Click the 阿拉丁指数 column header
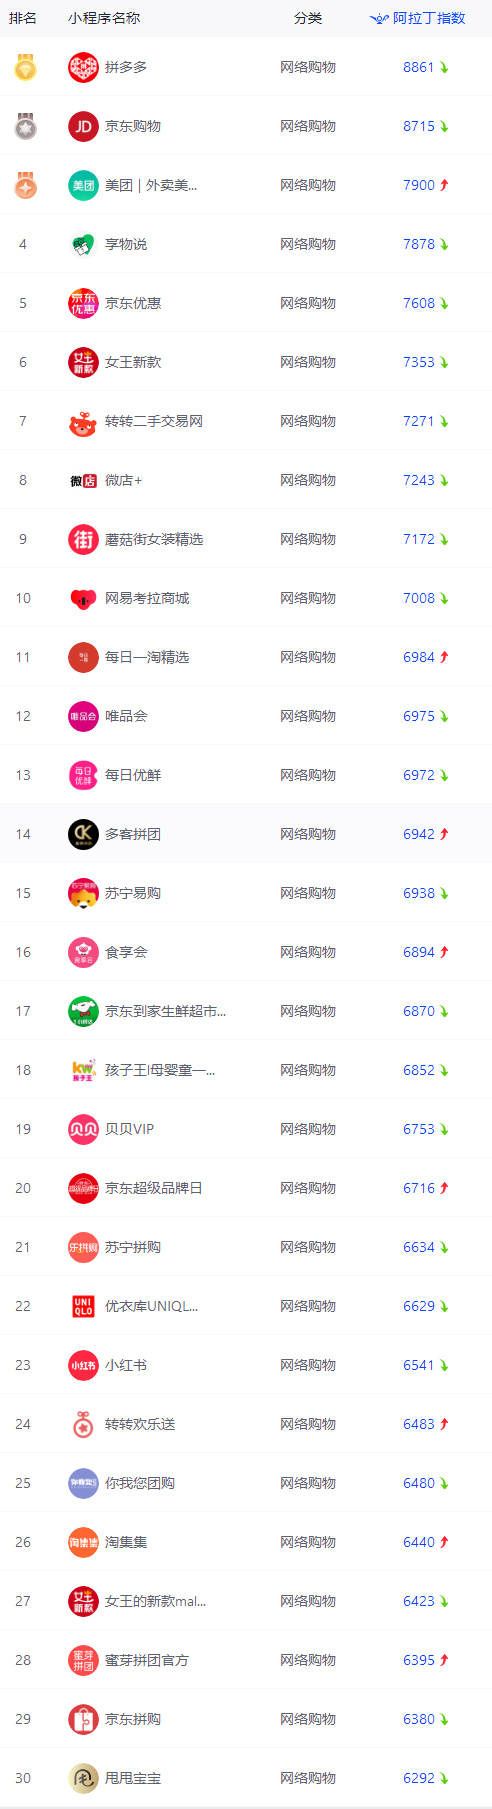The height and width of the screenshot is (1809, 492). (x=418, y=18)
